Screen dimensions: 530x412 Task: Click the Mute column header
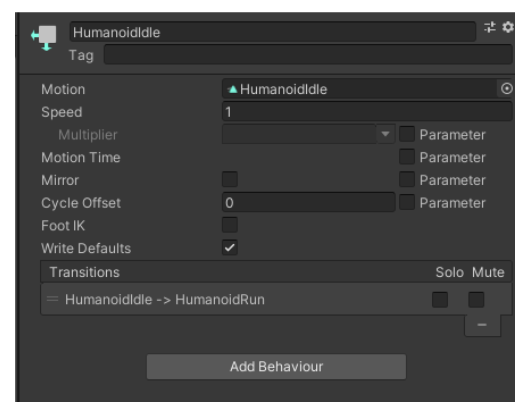point(488,272)
